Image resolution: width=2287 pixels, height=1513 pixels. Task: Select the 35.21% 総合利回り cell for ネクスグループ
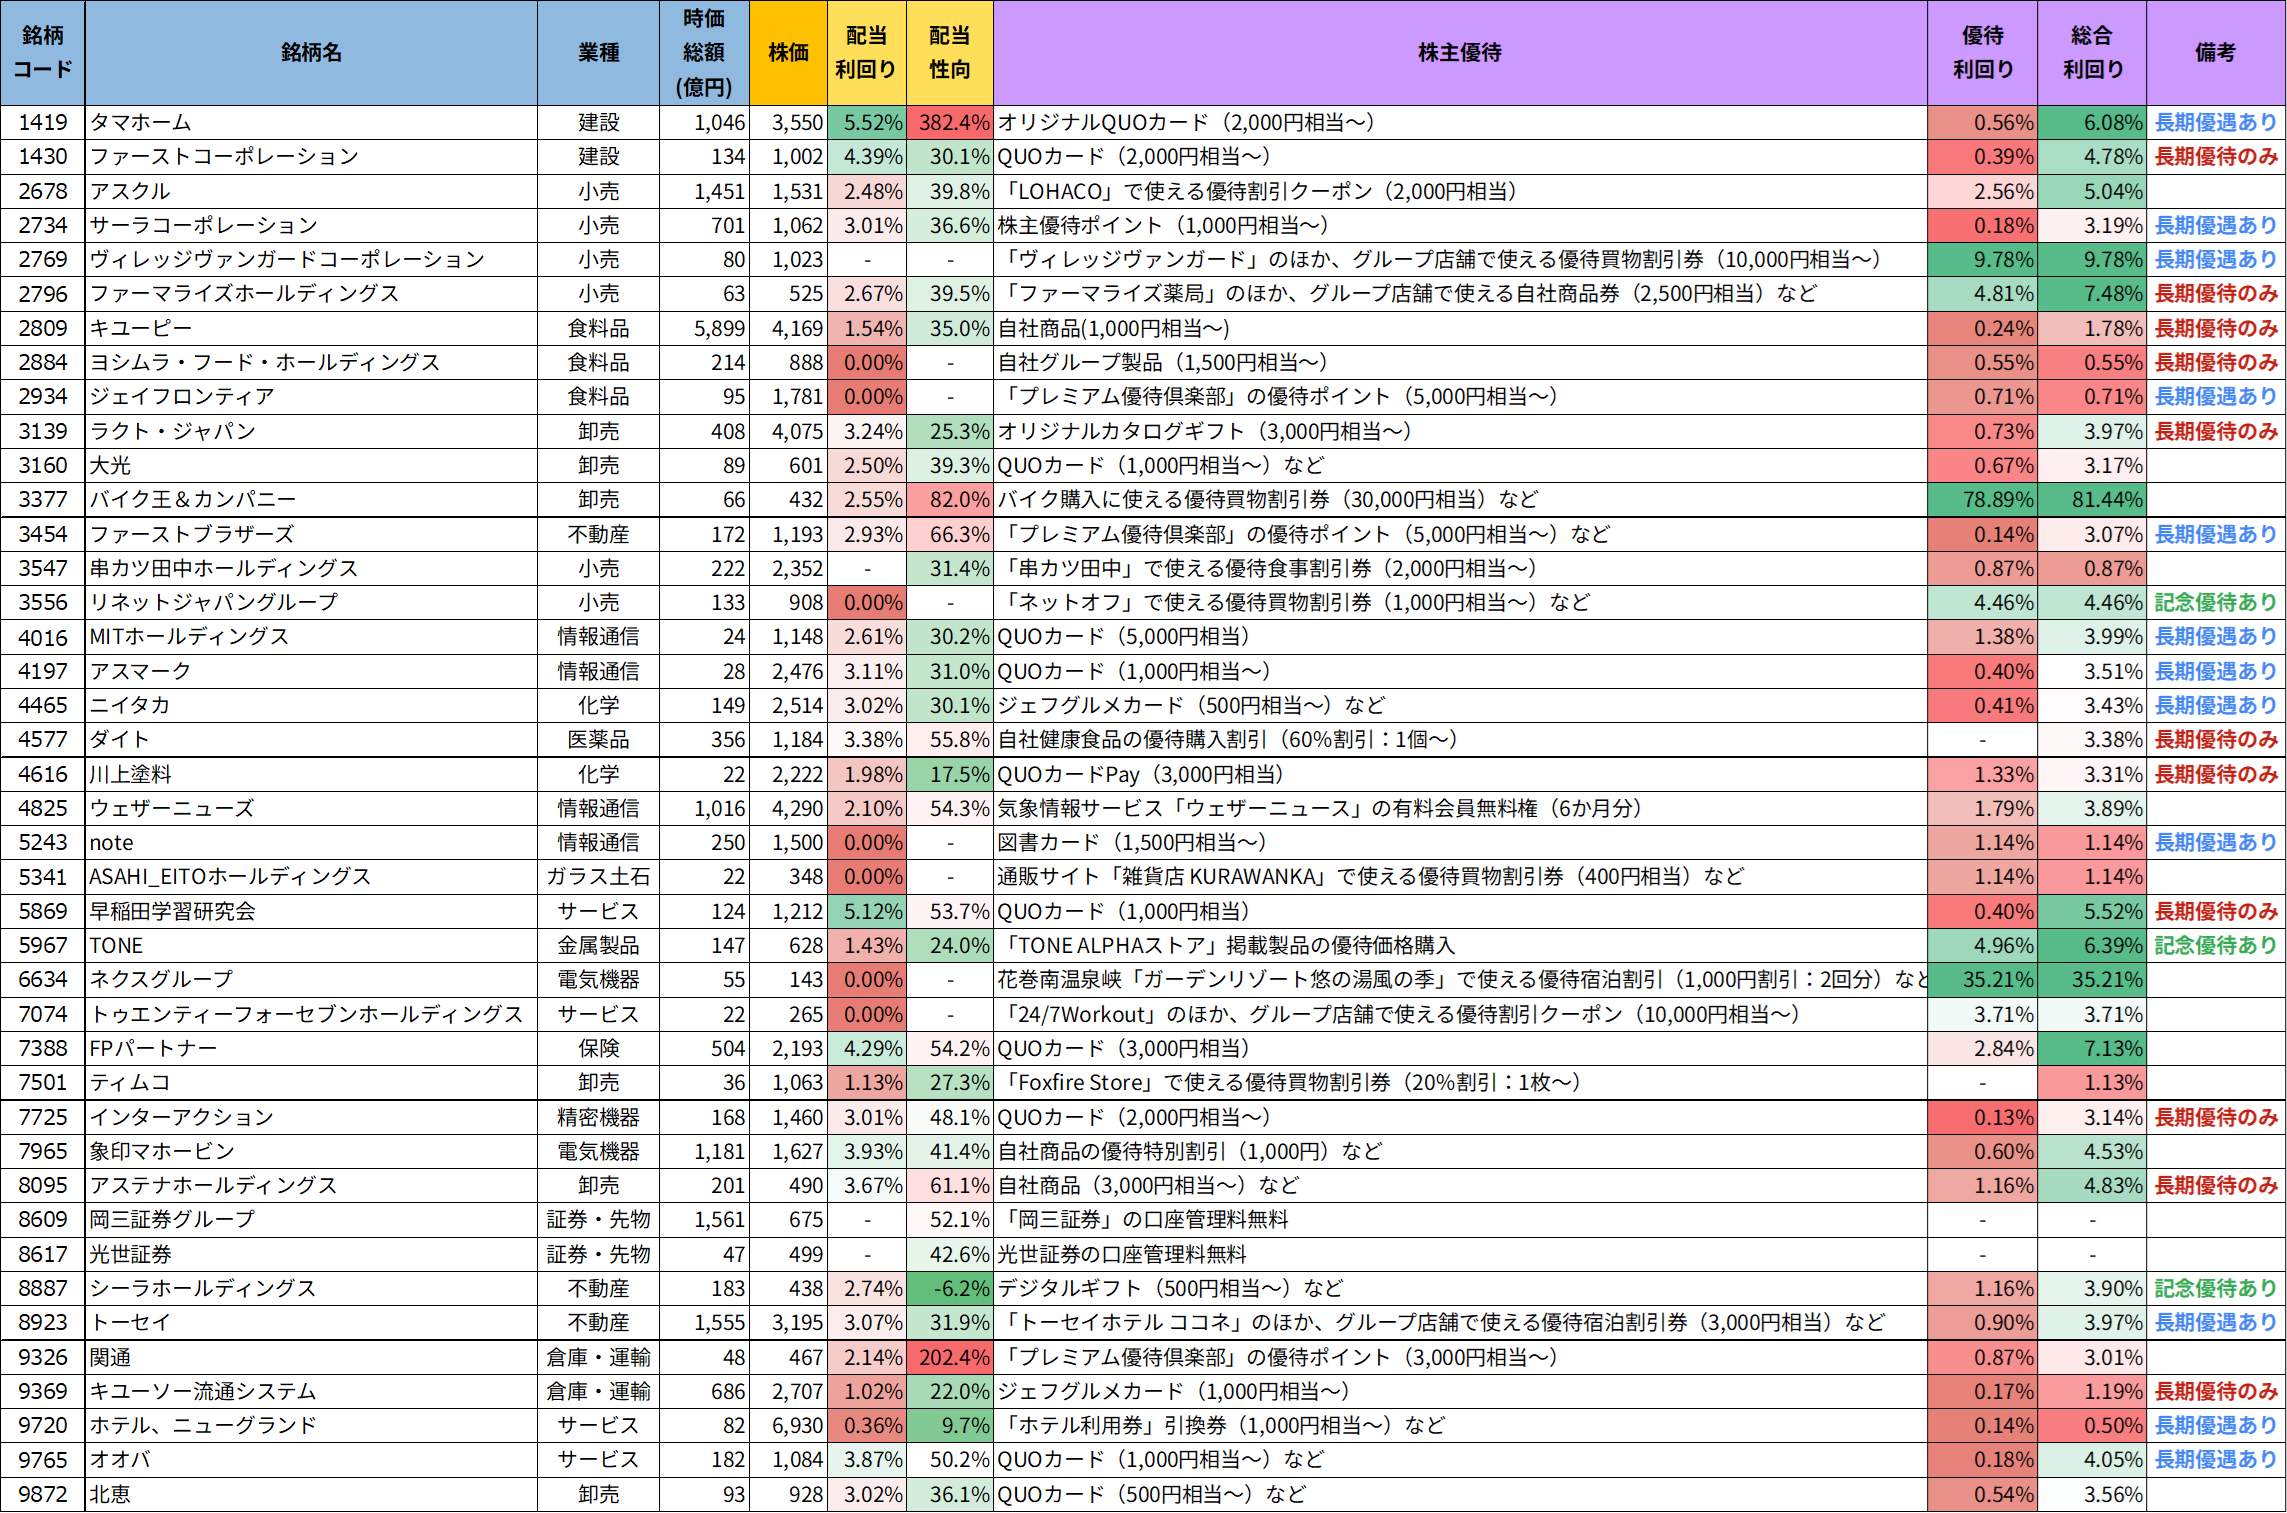(2091, 979)
